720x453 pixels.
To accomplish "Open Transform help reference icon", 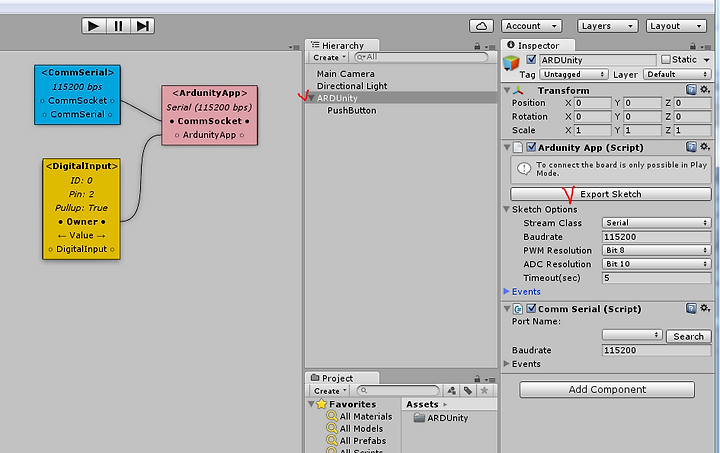I will coord(691,89).
